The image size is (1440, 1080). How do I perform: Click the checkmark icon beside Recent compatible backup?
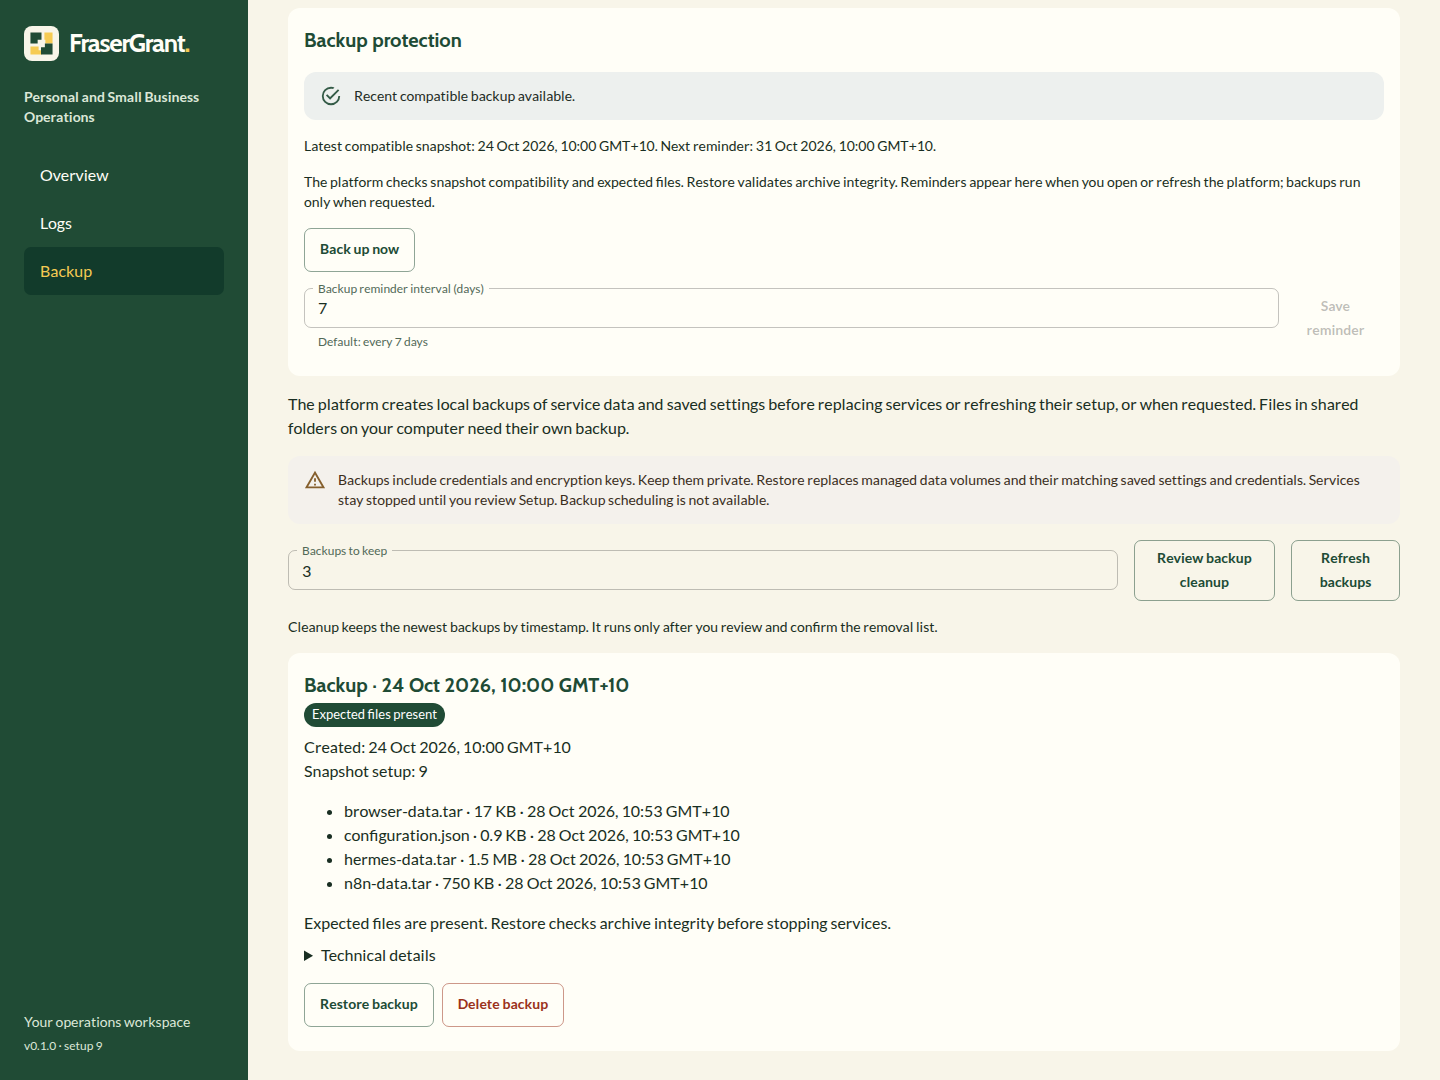coord(331,96)
